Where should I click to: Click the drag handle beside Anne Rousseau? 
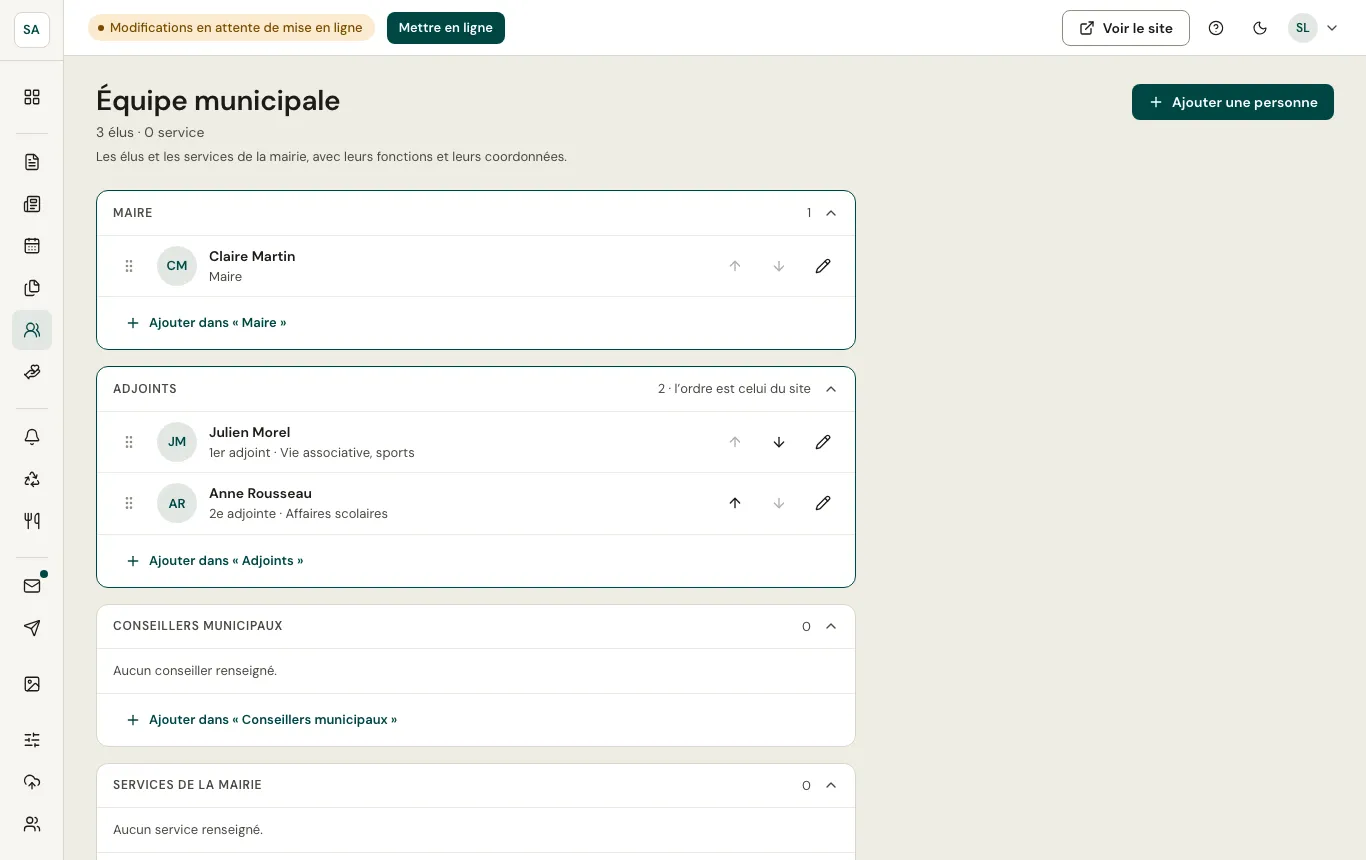(129, 503)
